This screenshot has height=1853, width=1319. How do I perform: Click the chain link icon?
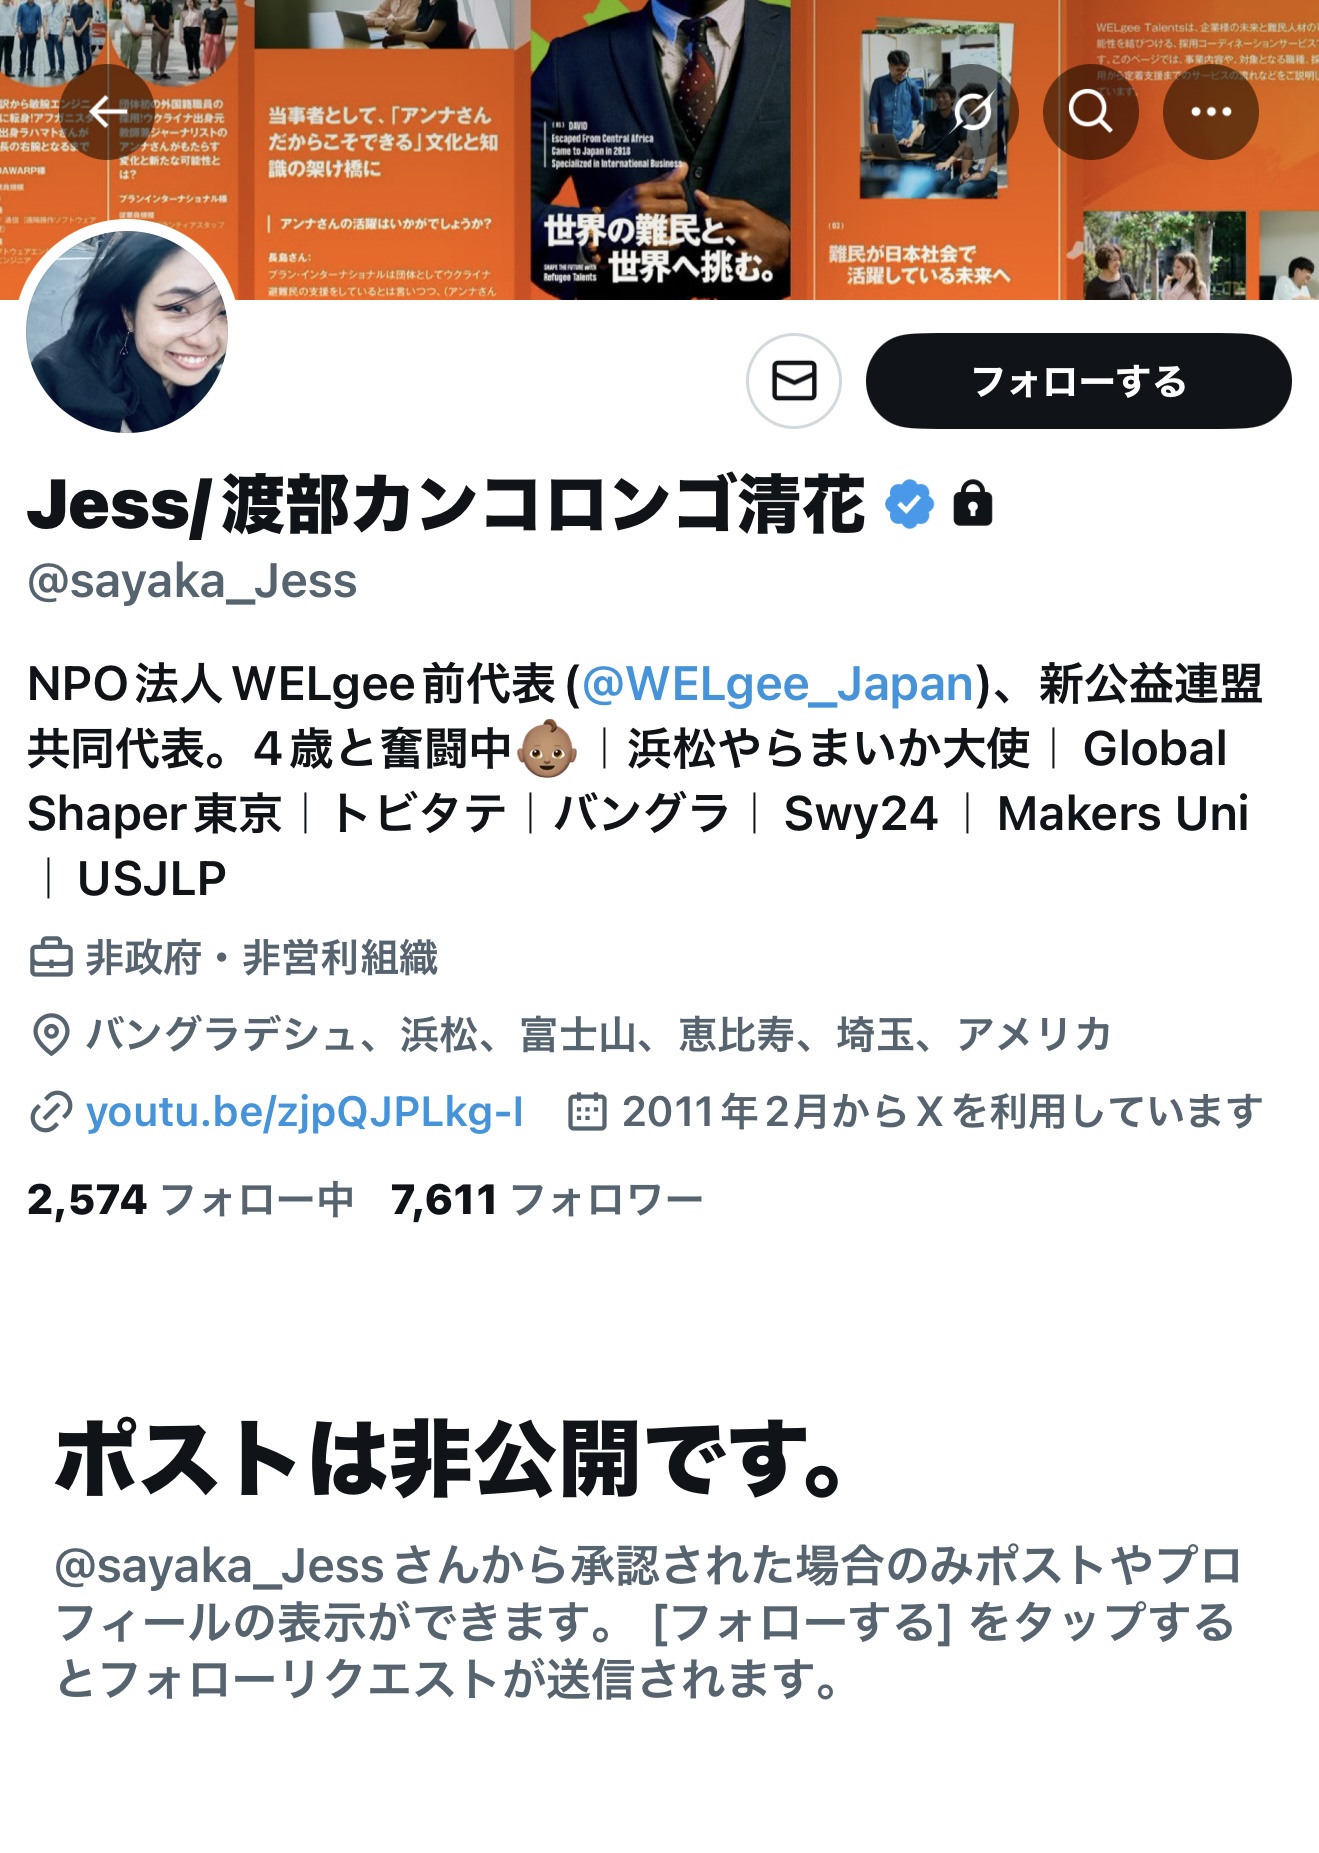[x=50, y=1112]
